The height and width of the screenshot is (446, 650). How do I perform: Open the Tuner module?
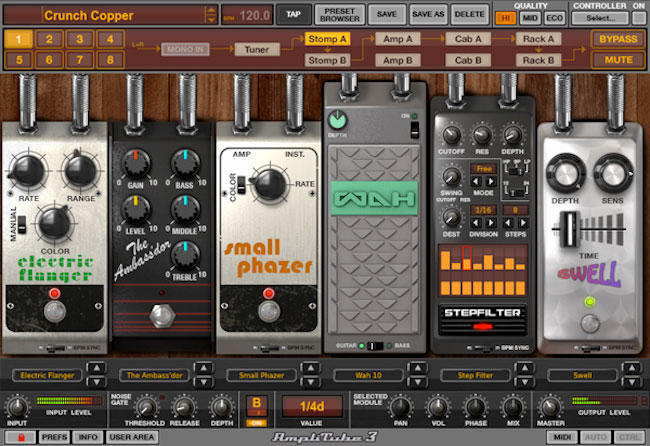[257, 50]
